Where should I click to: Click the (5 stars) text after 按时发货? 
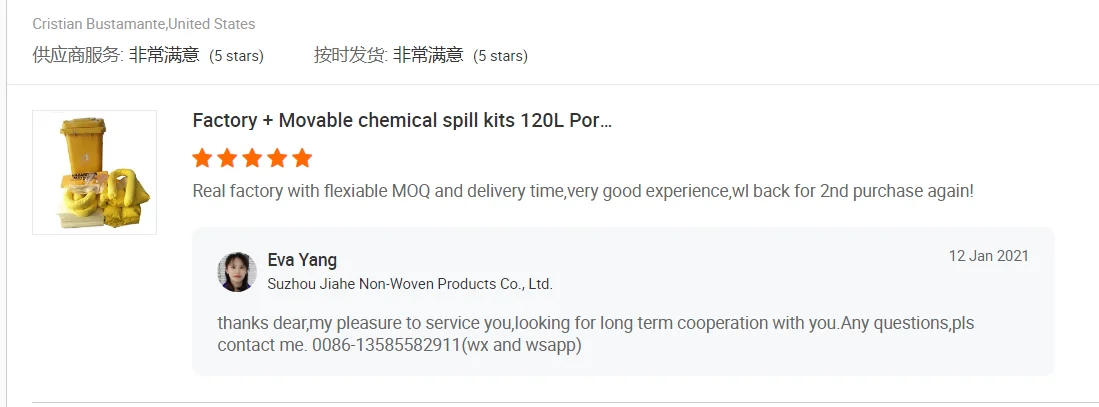point(500,56)
